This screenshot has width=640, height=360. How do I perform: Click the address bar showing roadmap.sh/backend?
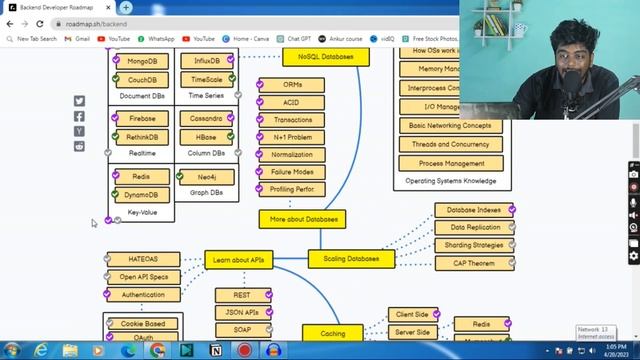point(255,24)
